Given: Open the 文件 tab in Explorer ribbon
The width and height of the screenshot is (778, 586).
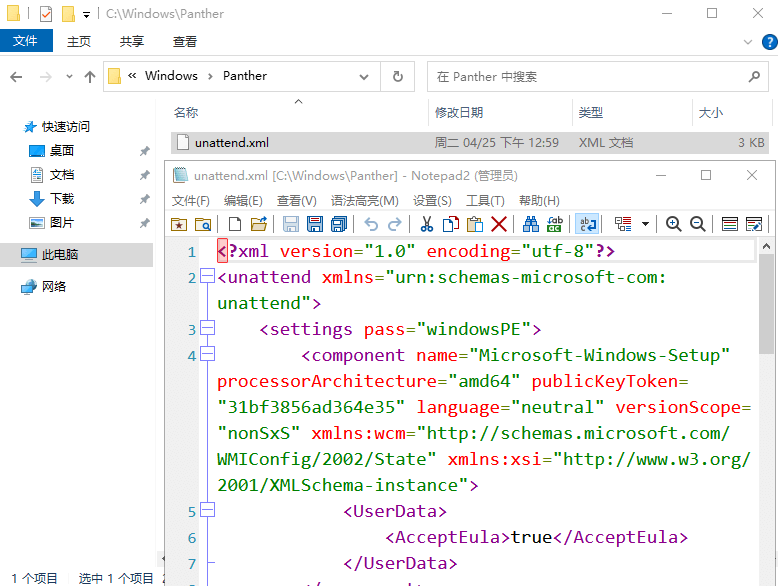Looking at the screenshot, I should [x=26, y=41].
